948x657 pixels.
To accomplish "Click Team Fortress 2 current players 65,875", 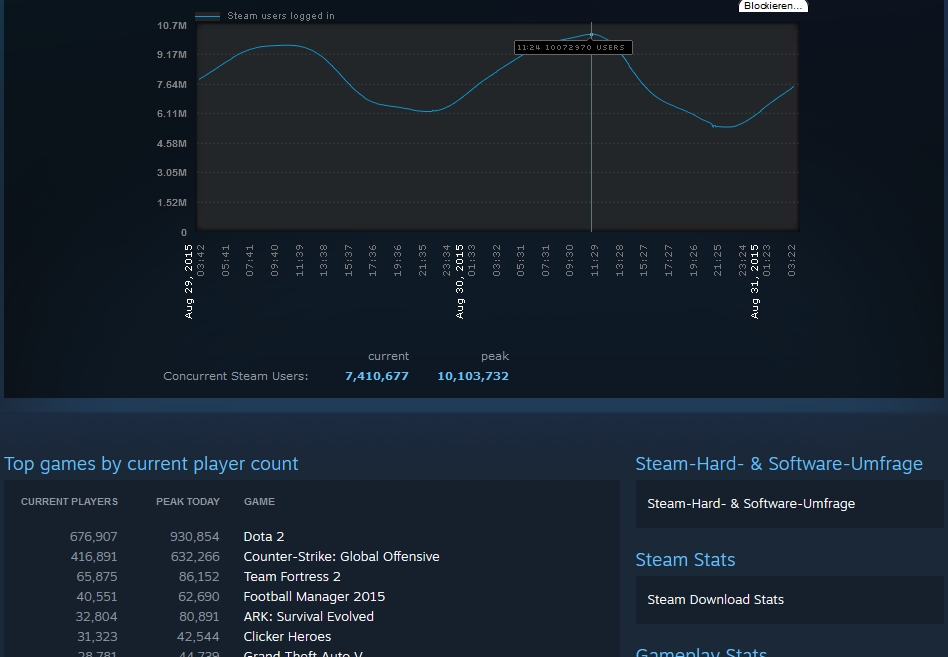I will click(97, 577).
